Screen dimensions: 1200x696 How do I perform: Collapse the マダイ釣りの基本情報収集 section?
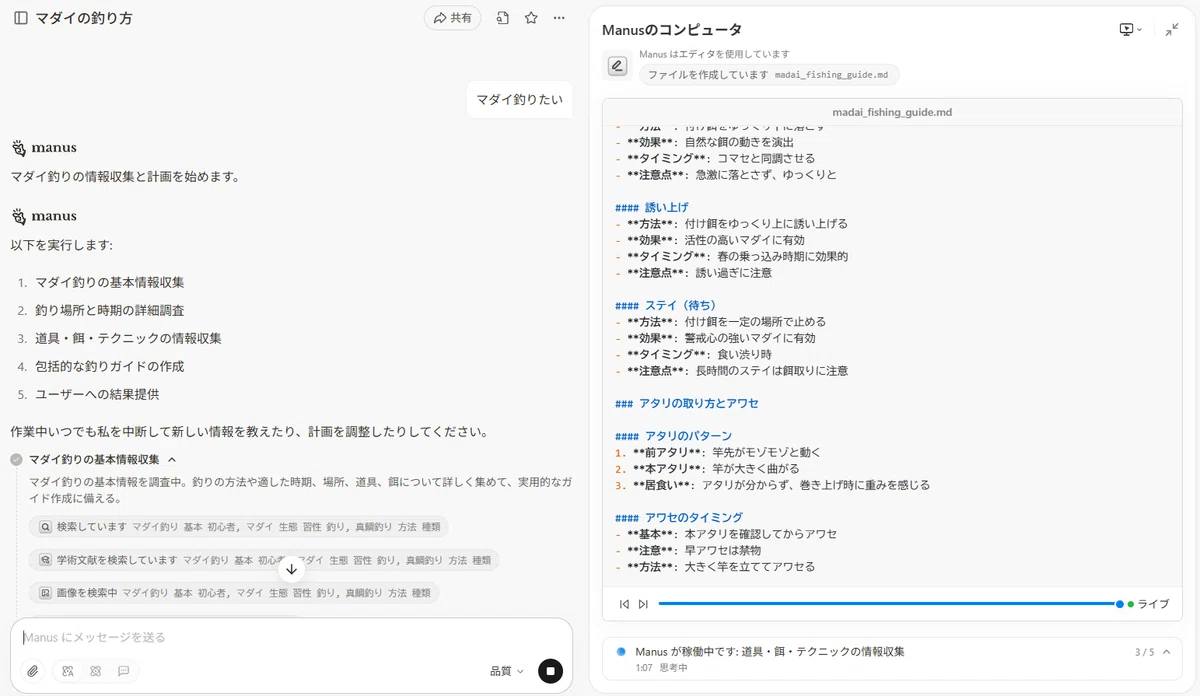click(172, 459)
